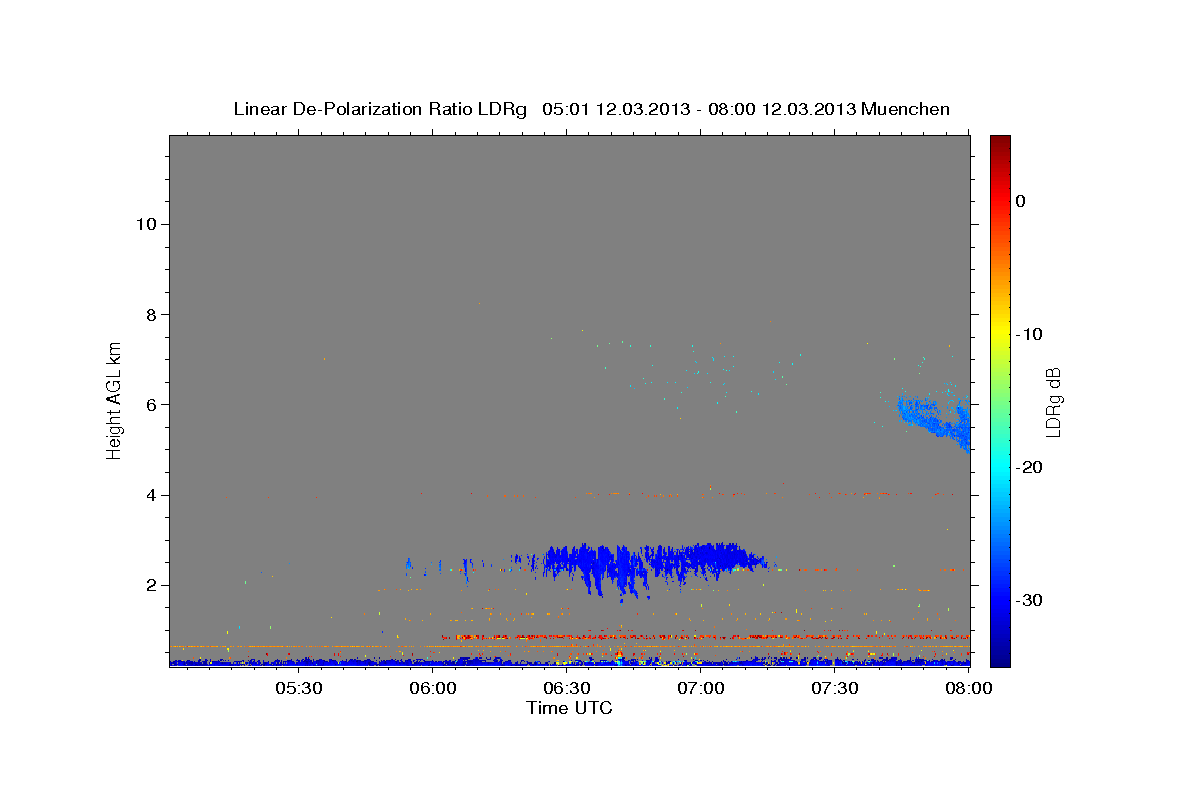Click the colorbar value 0
This screenshot has height=800, width=1200.
coord(1021,201)
